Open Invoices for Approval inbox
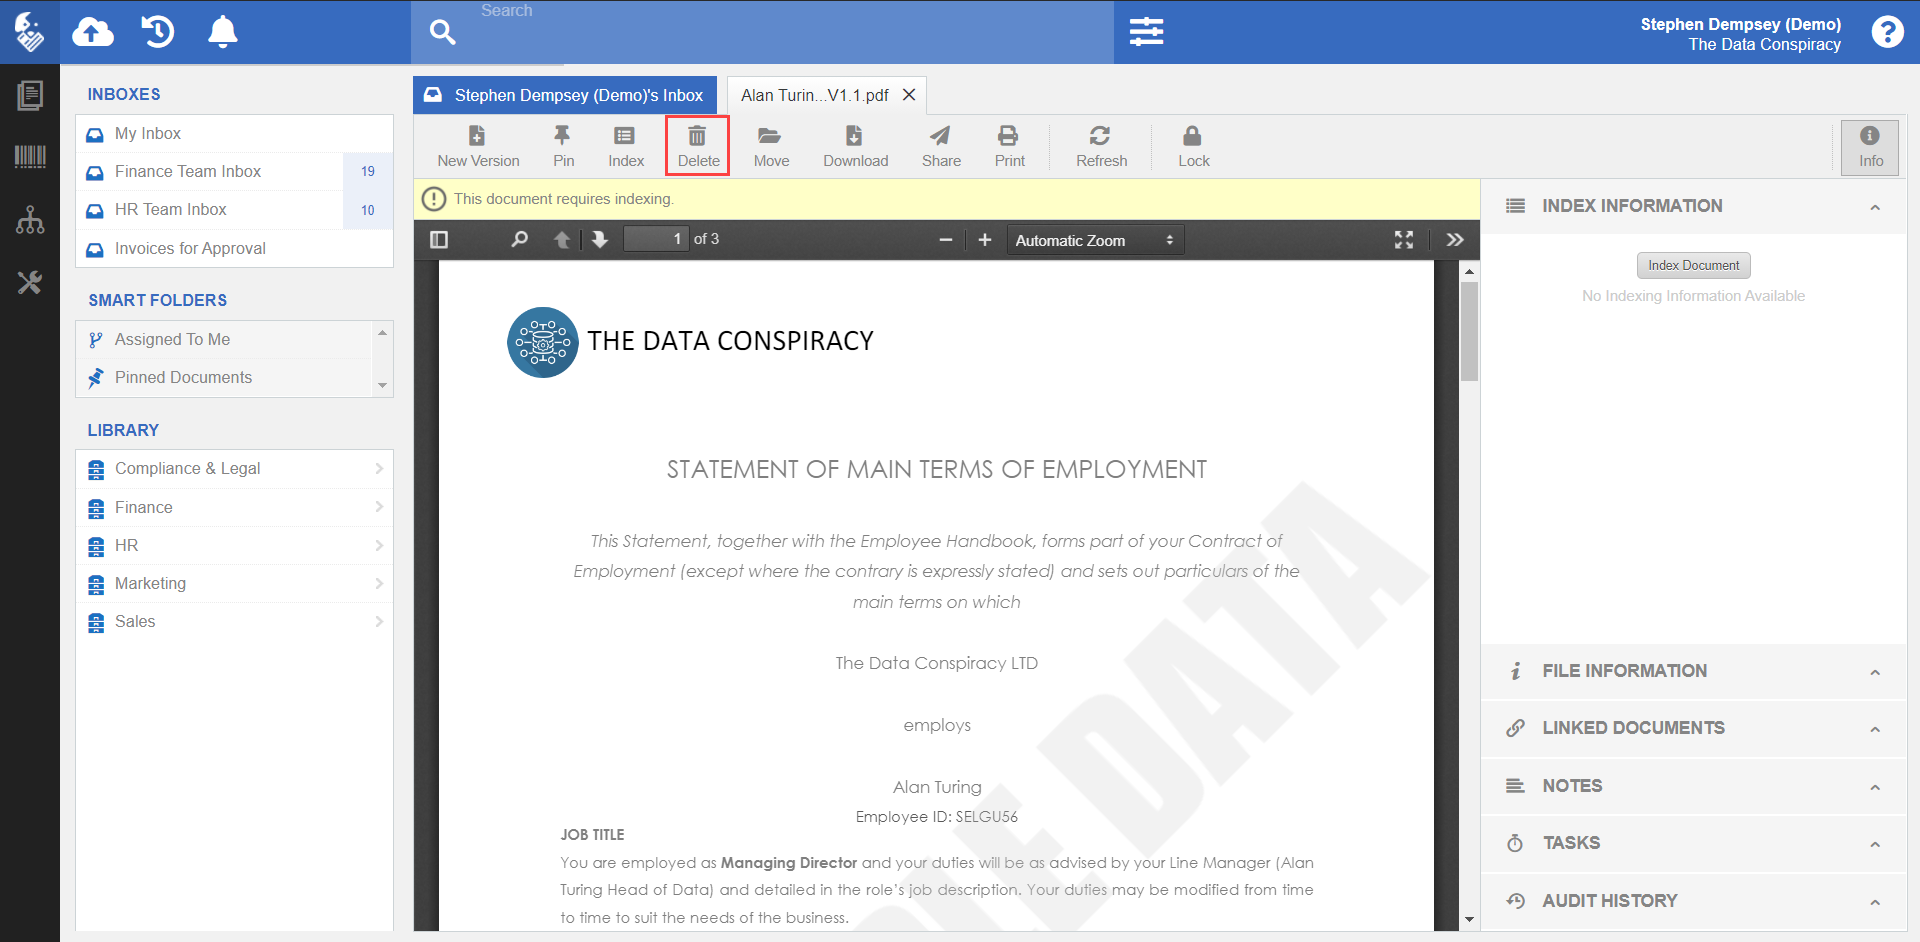 click(234, 248)
